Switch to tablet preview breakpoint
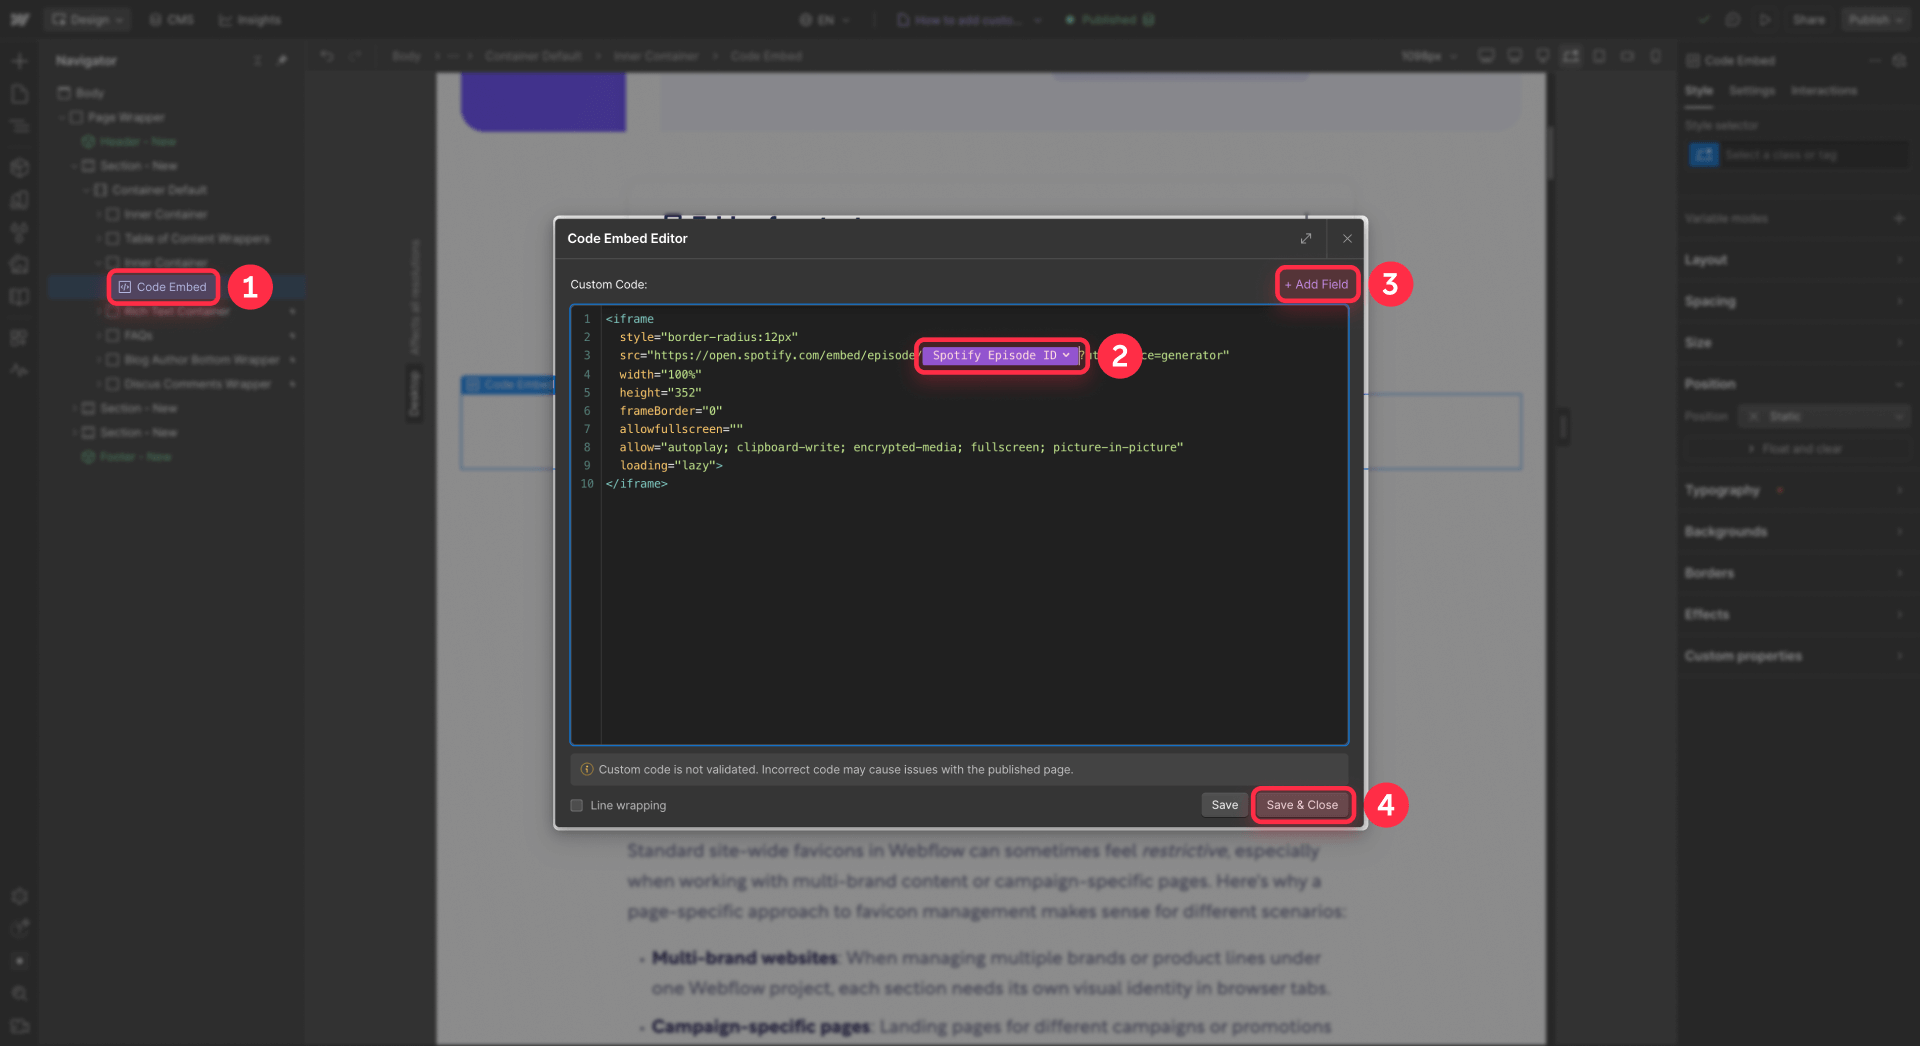 pyautogui.click(x=1599, y=56)
